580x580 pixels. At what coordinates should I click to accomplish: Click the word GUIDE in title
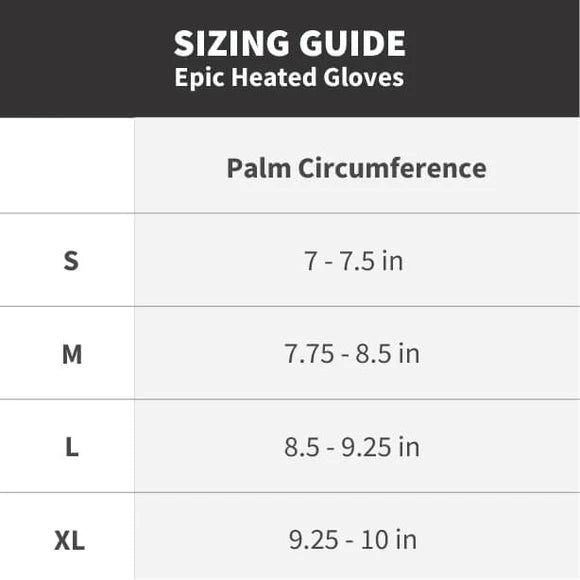353,43
